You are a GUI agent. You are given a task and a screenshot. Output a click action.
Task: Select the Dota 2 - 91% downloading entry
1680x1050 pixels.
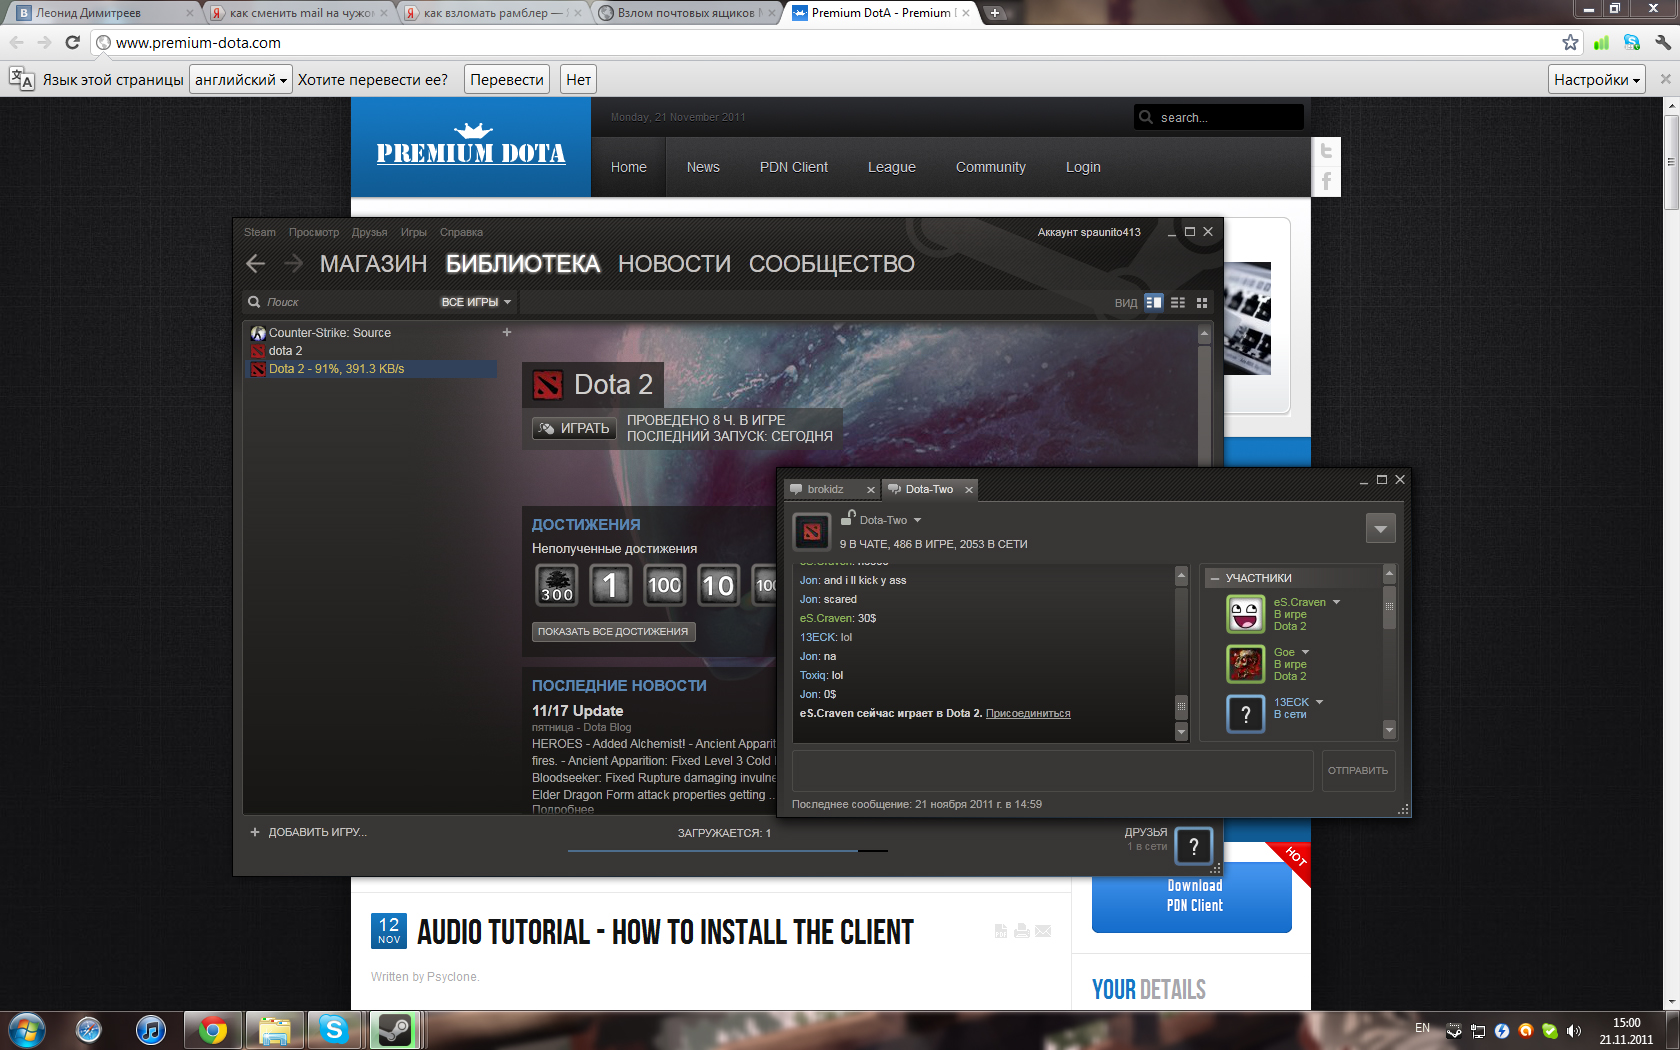click(373, 369)
